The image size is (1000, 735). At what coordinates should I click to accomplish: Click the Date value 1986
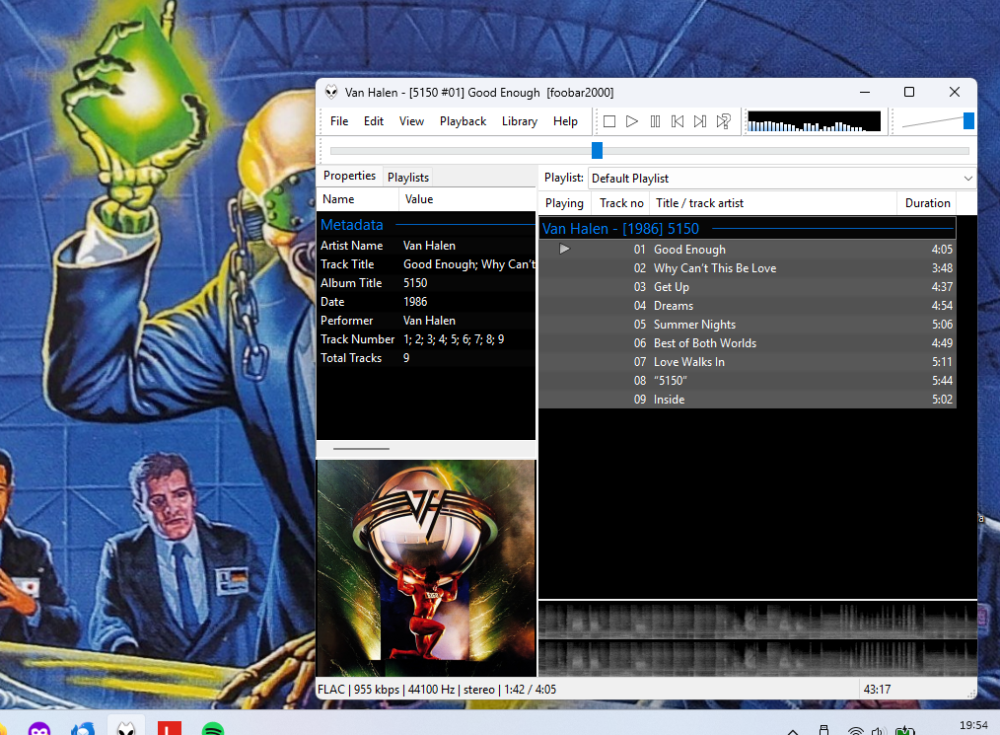(x=415, y=302)
